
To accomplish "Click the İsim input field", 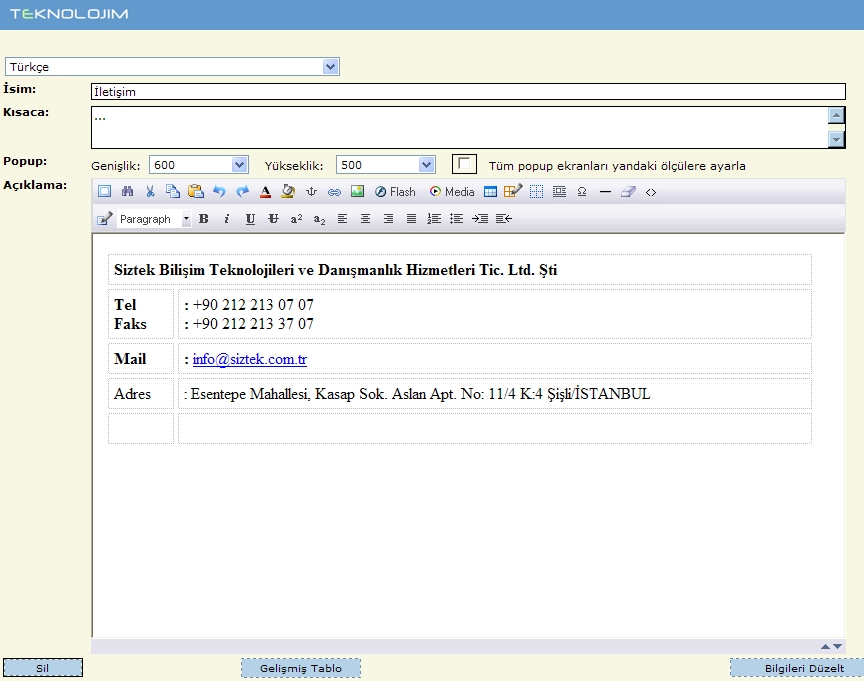I will 468,91.
